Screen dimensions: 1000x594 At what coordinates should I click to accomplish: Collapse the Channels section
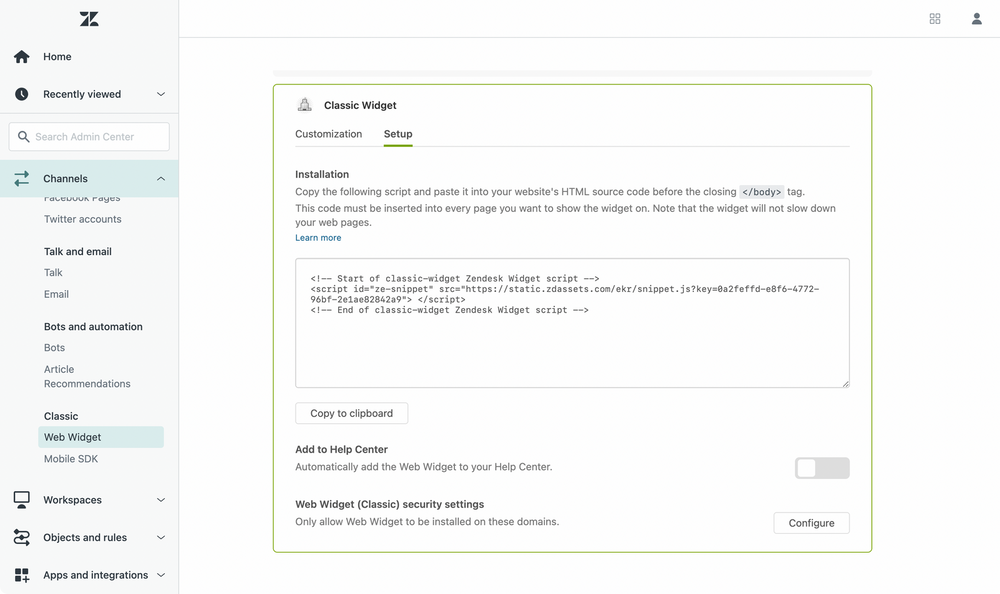pos(160,178)
